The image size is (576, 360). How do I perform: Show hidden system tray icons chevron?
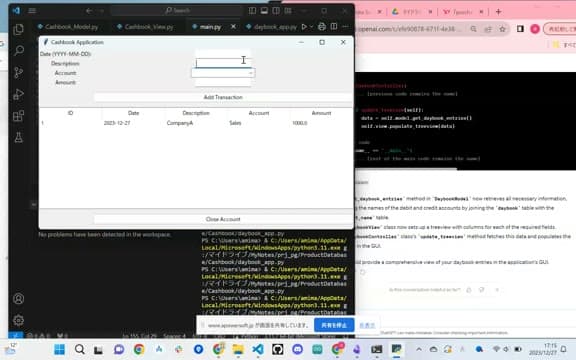click(419, 349)
